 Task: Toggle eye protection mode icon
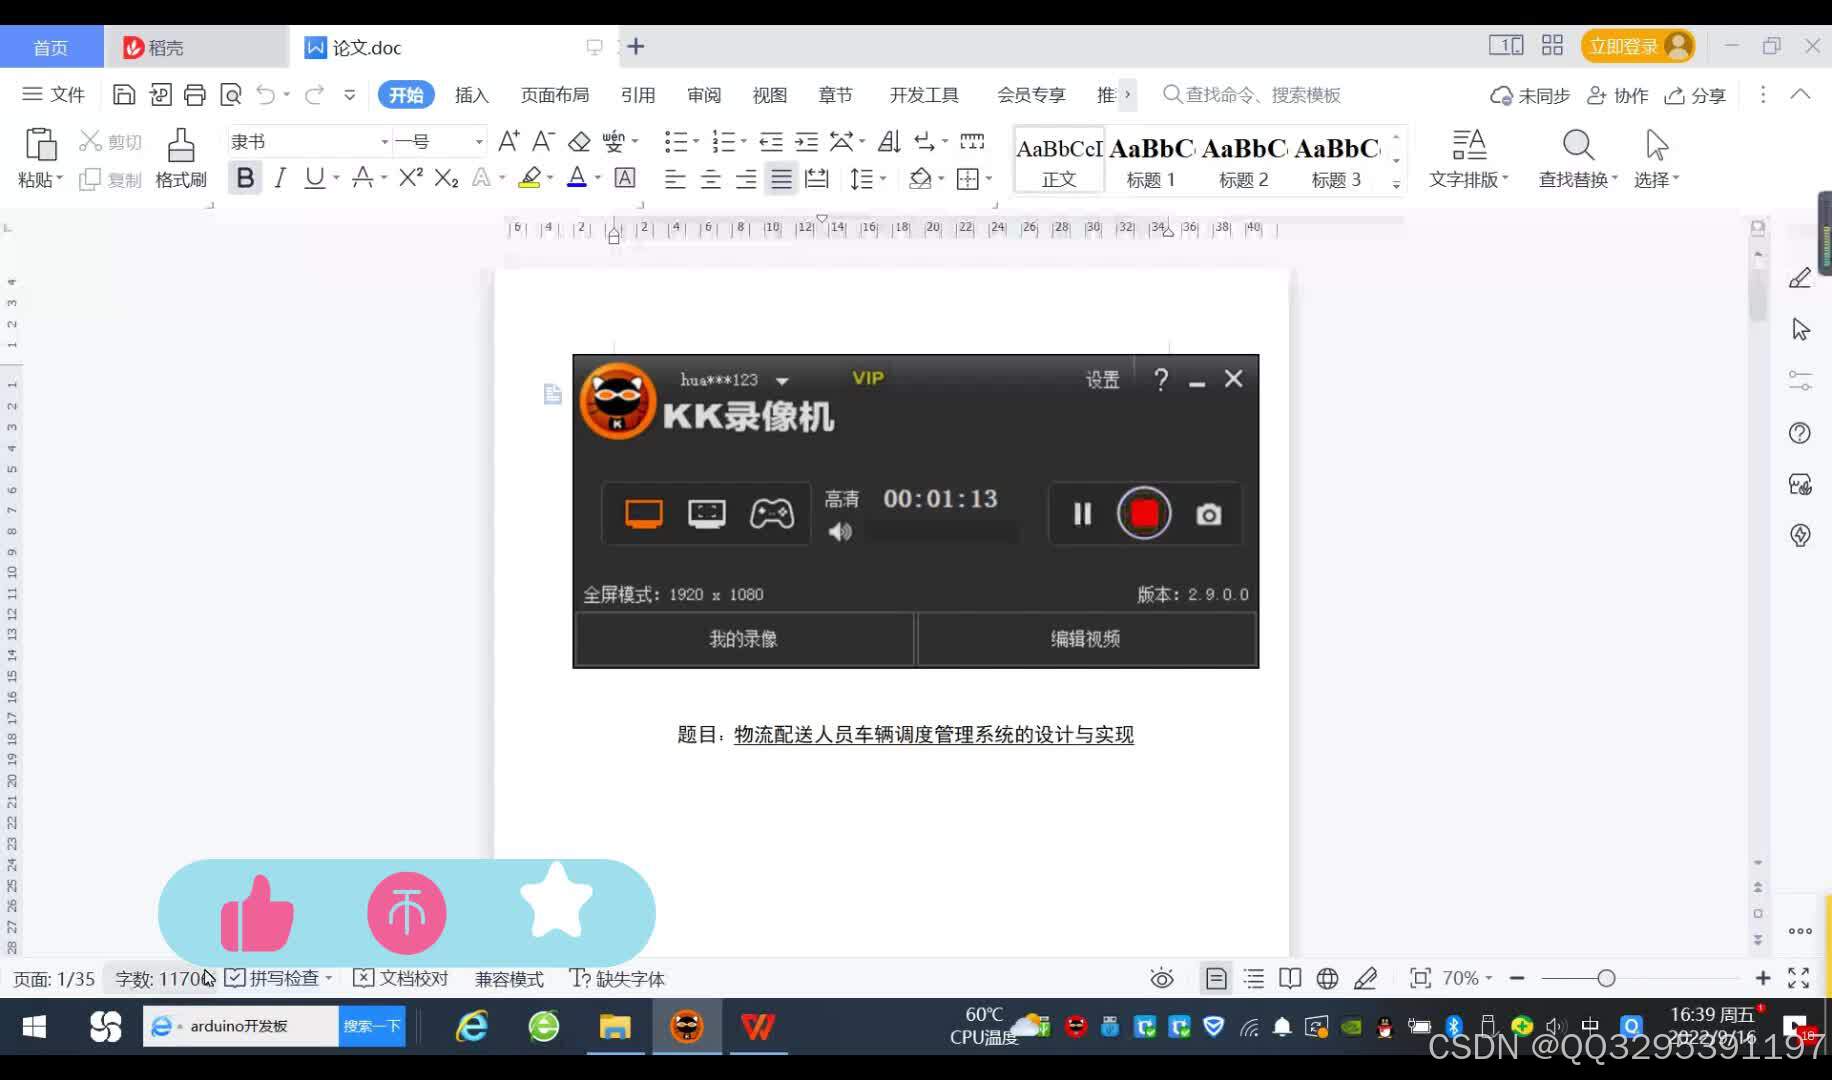point(1162,978)
